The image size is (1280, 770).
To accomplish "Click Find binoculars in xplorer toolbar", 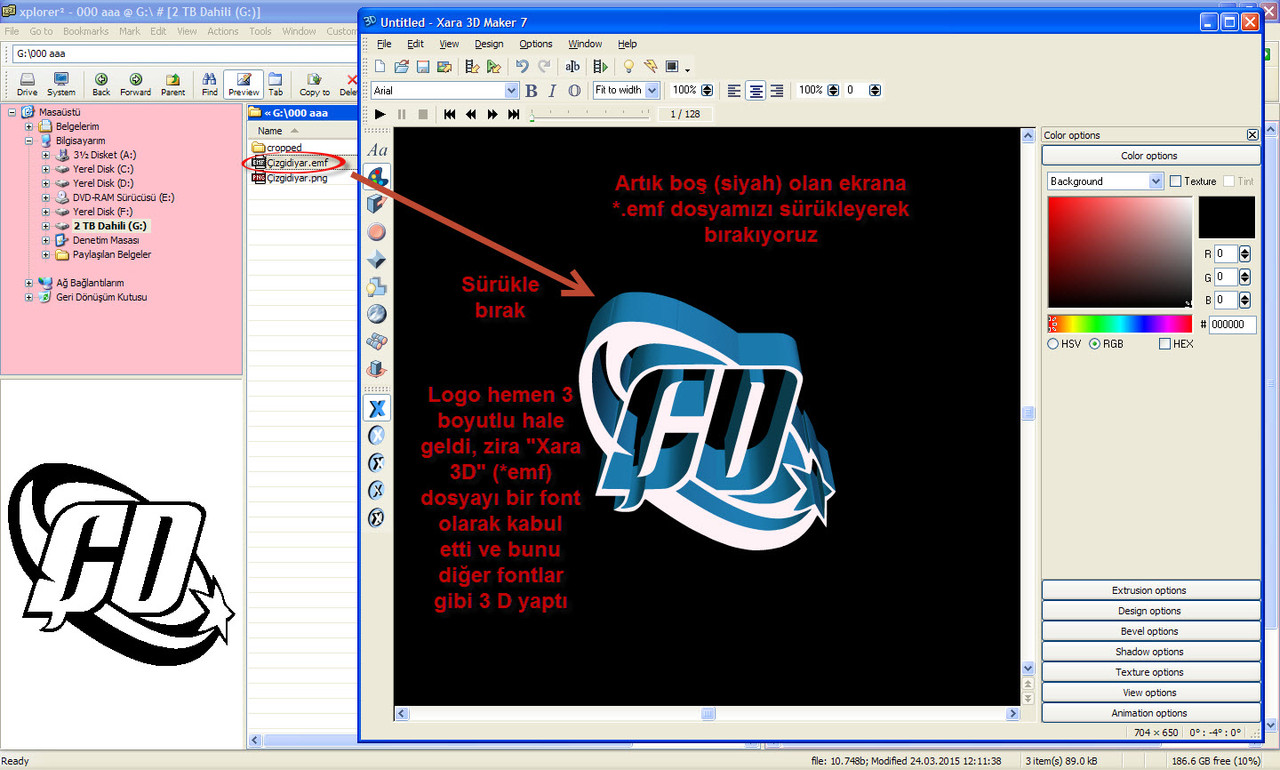I will click(x=210, y=84).
